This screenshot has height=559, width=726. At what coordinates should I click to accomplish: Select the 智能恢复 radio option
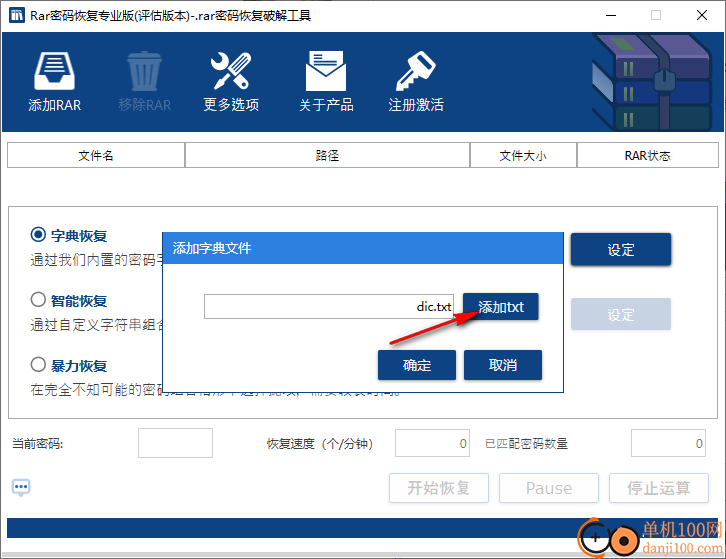click(x=38, y=300)
